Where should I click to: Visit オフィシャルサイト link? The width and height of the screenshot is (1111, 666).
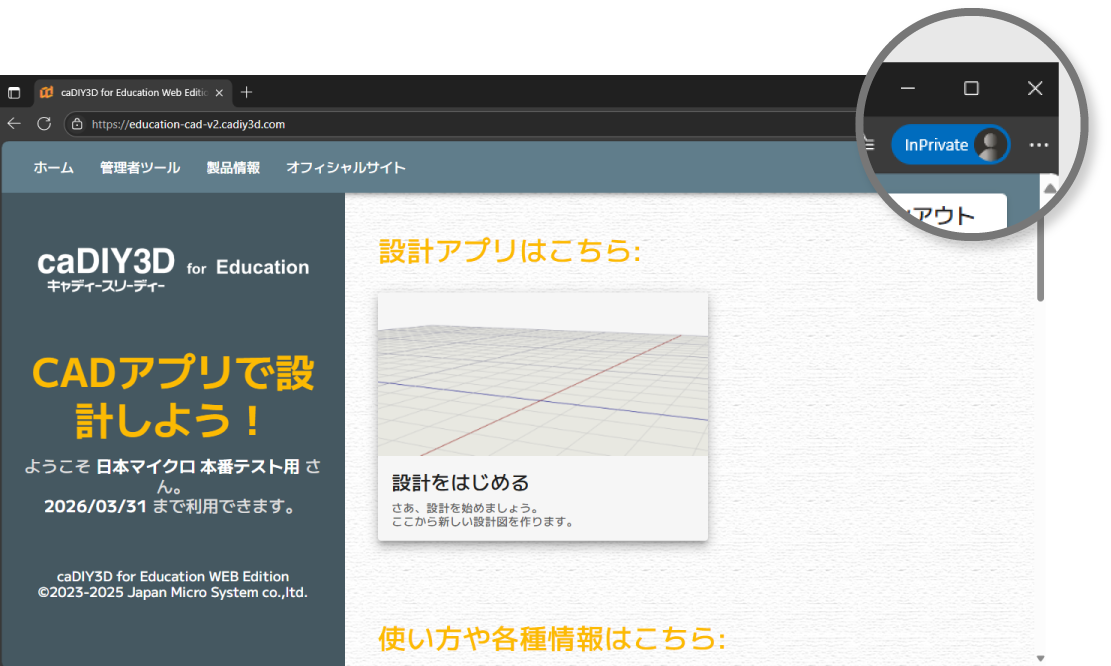pos(346,168)
